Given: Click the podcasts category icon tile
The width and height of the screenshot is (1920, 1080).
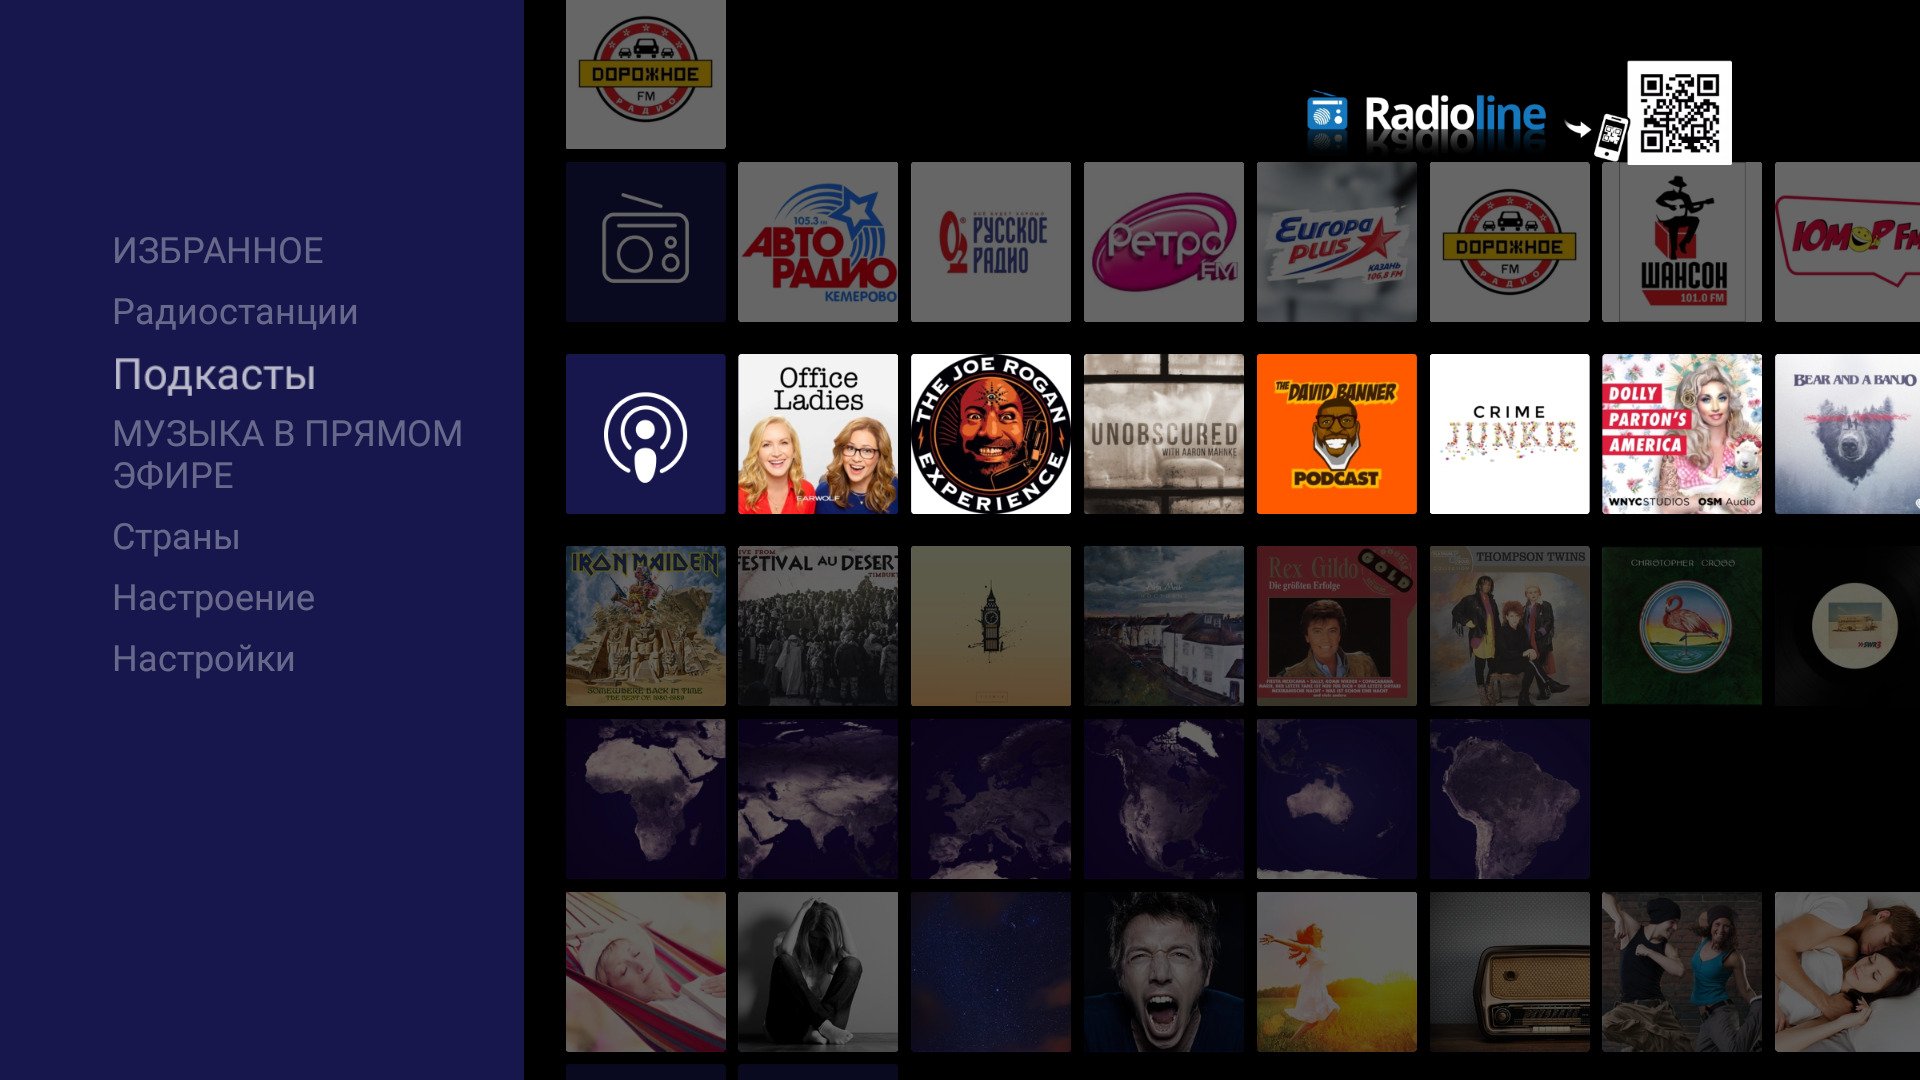Looking at the screenshot, I should click(646, 434).
